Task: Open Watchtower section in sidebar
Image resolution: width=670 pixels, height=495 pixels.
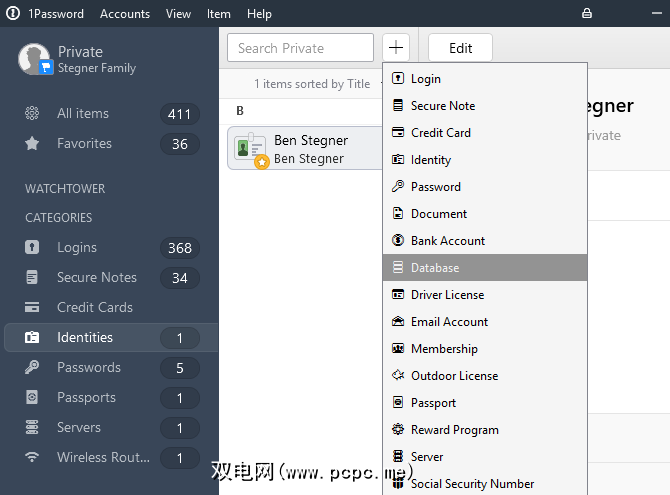Action: pos(65,189)
